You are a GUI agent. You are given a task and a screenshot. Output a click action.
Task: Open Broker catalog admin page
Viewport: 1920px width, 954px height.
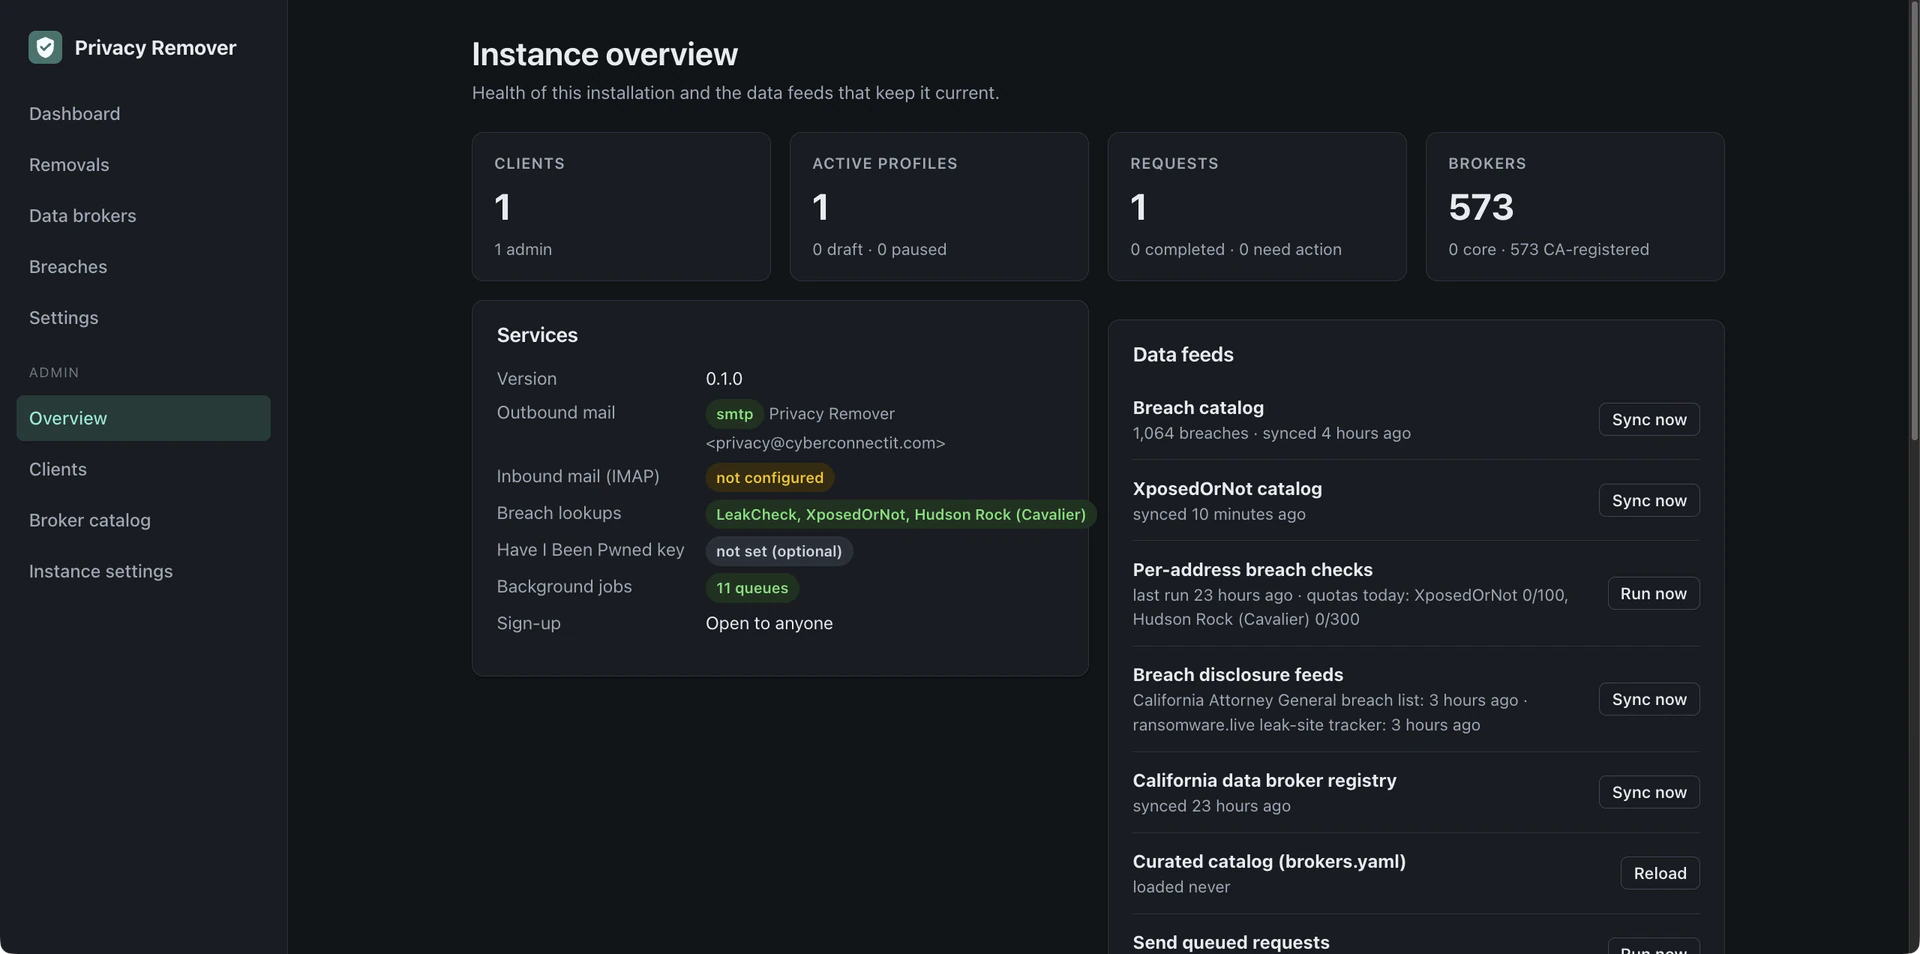90,520
